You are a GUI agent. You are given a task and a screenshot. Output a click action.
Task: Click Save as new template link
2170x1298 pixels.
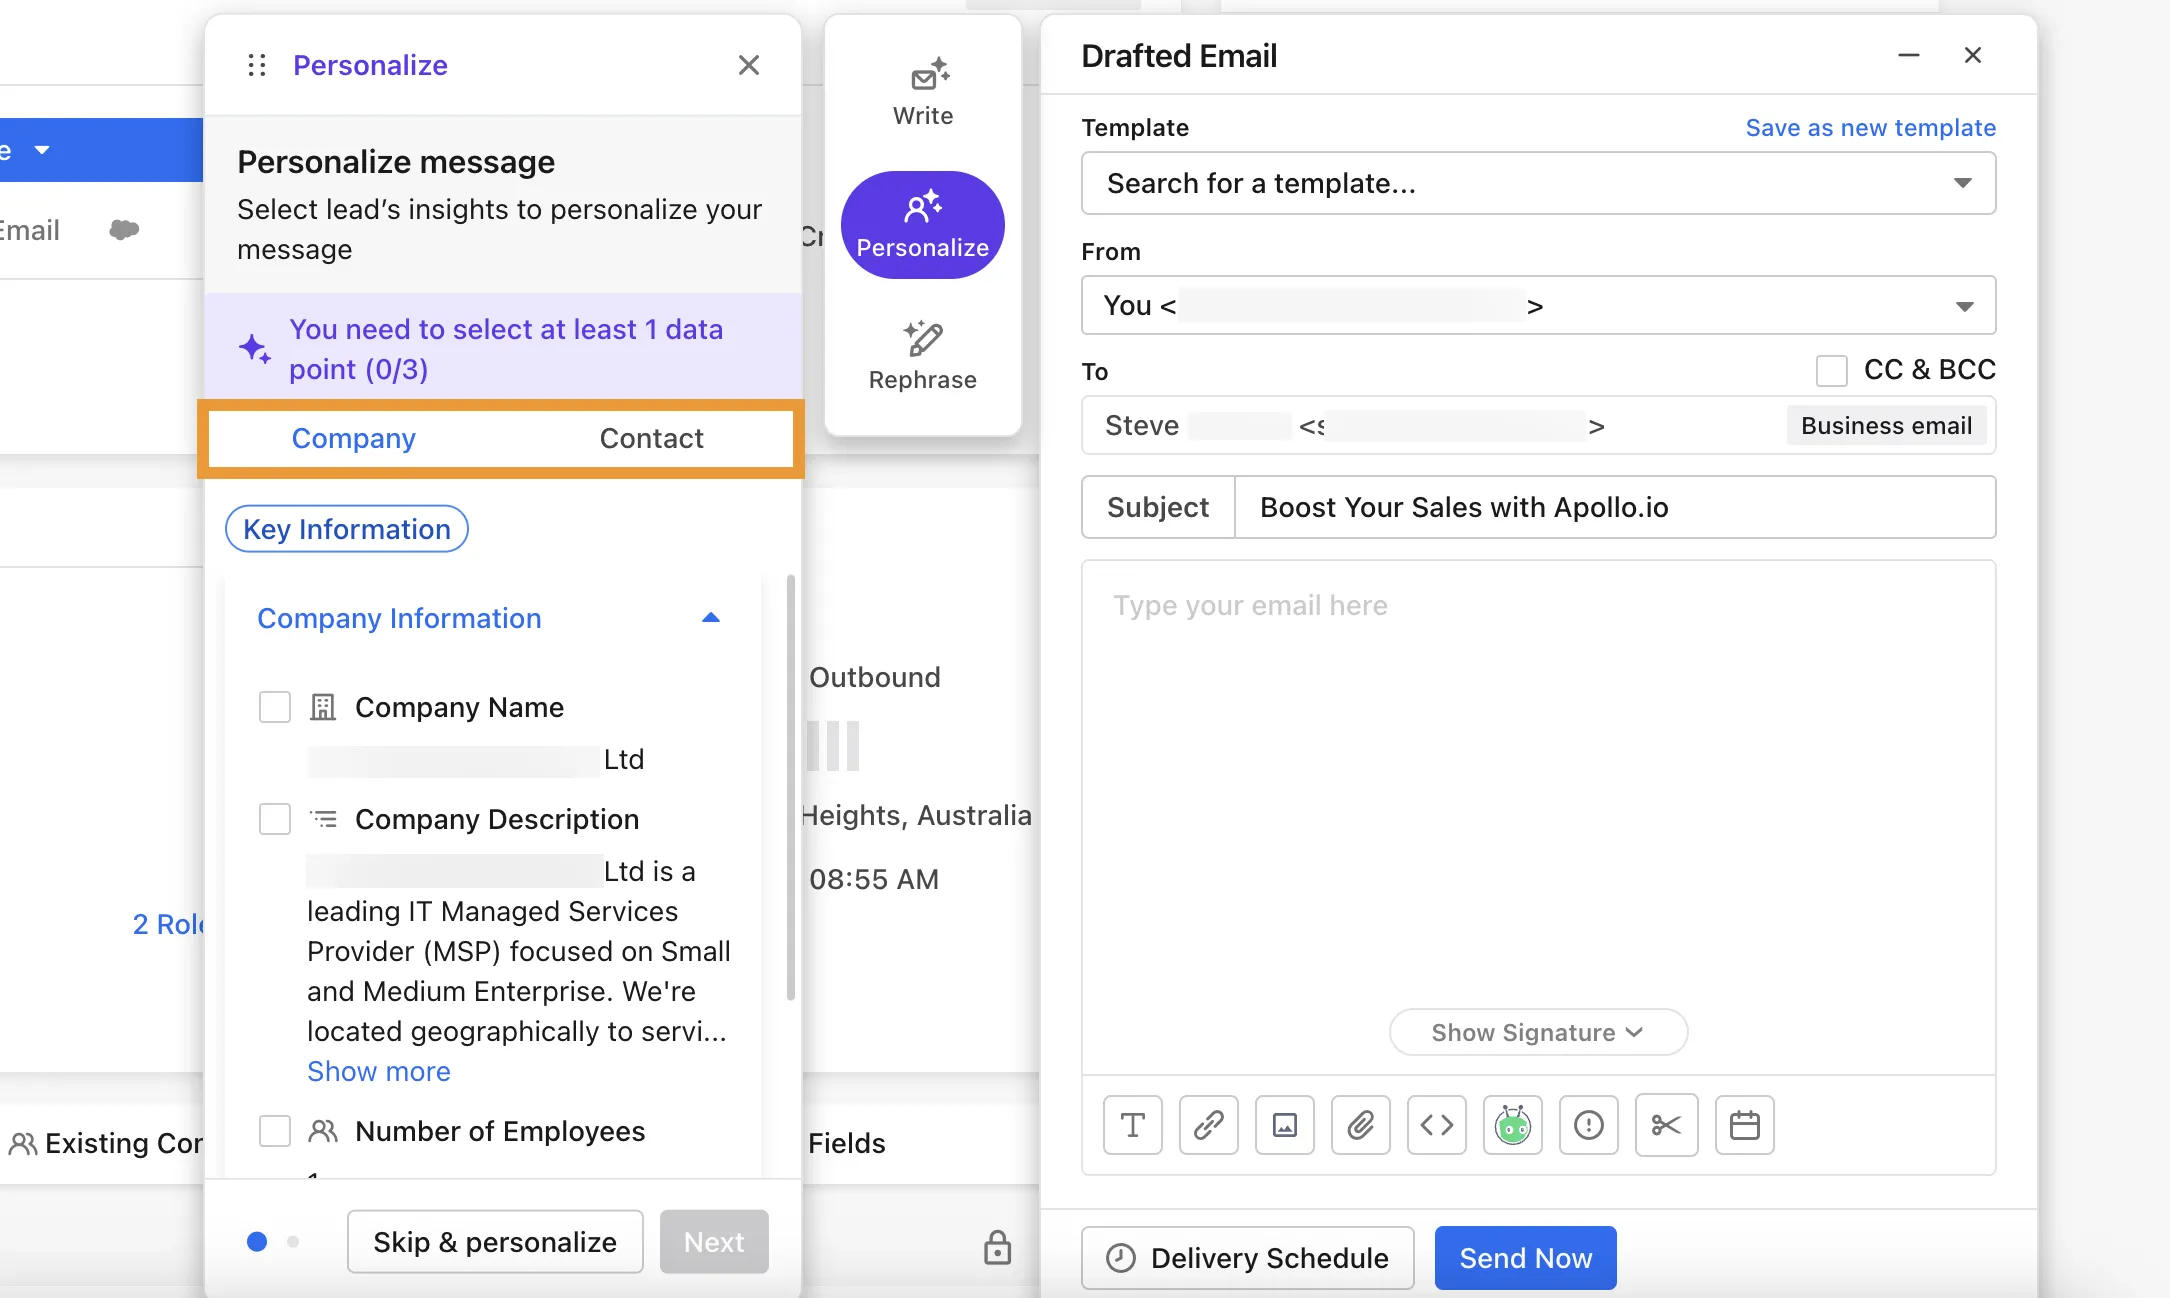1870,128
